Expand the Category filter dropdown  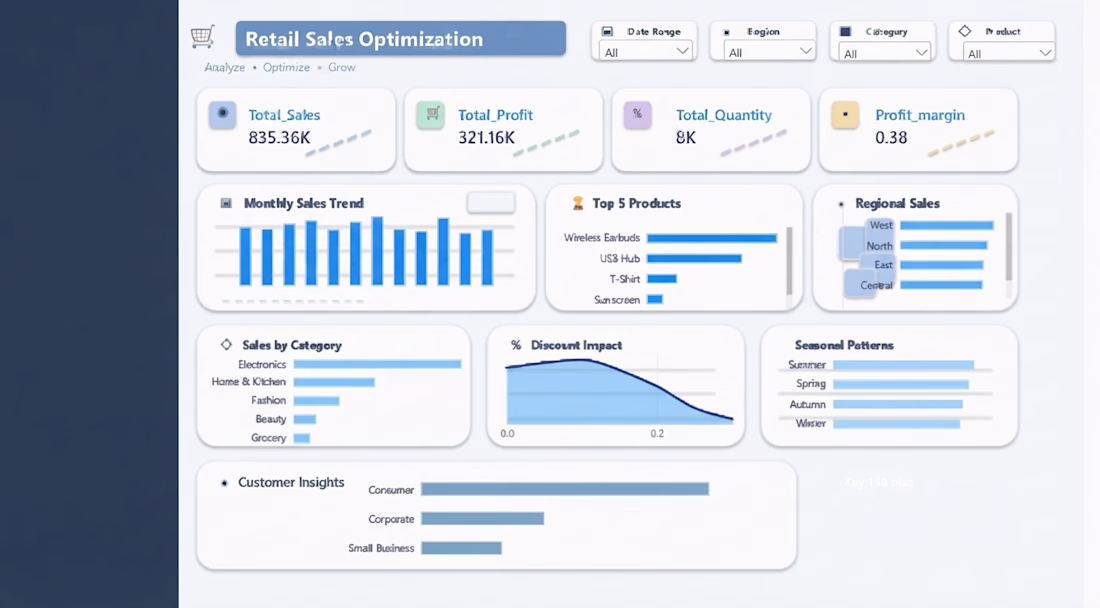pyautogui.click(x=885, y=53)
